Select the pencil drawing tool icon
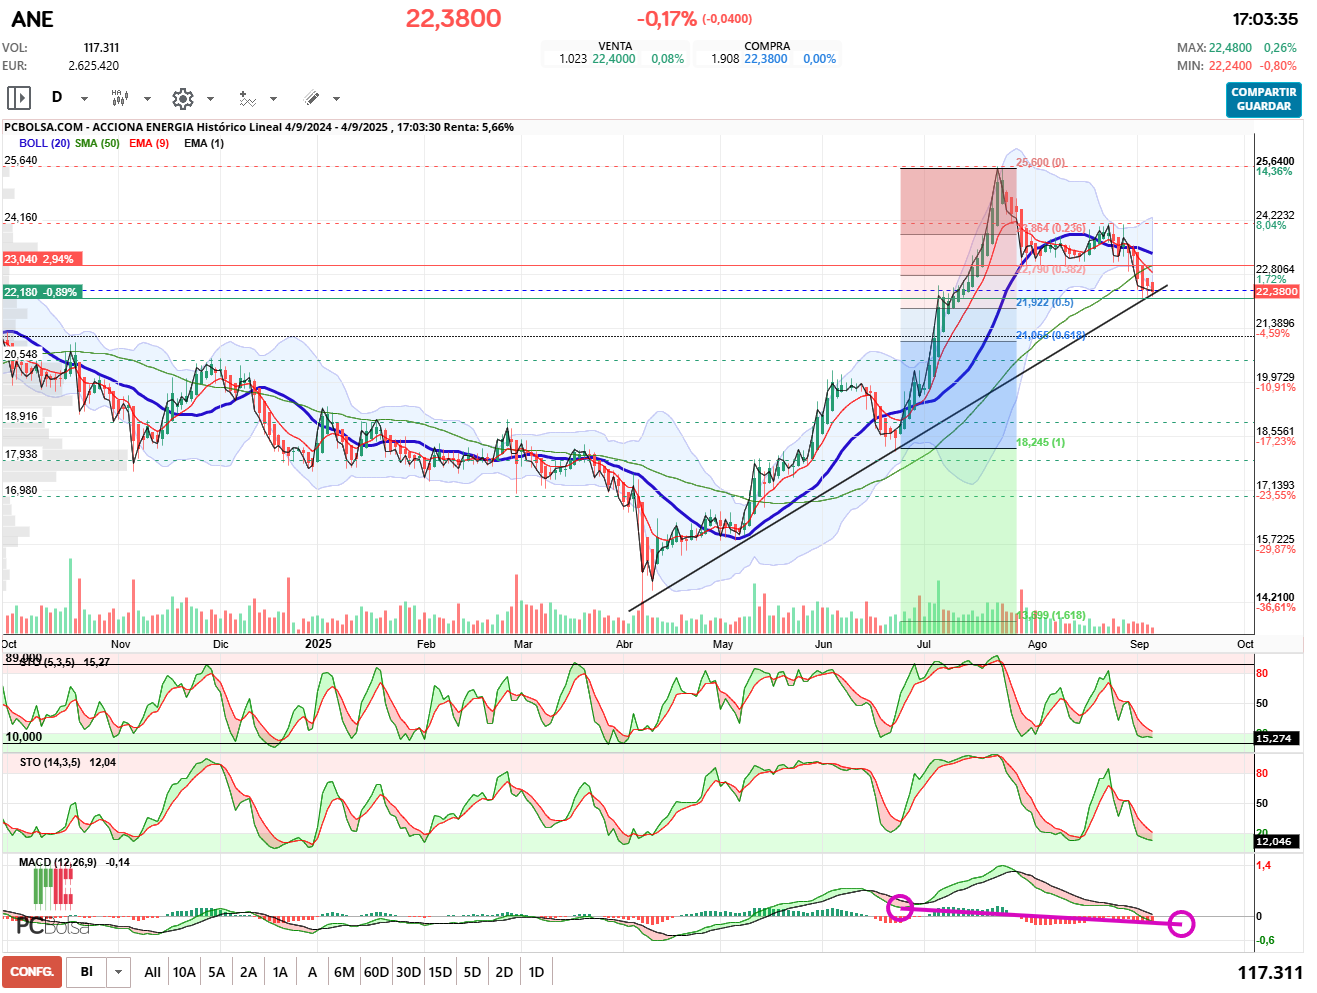The height and width of the screenshot is (993, 1317). (x=311, y=98)
